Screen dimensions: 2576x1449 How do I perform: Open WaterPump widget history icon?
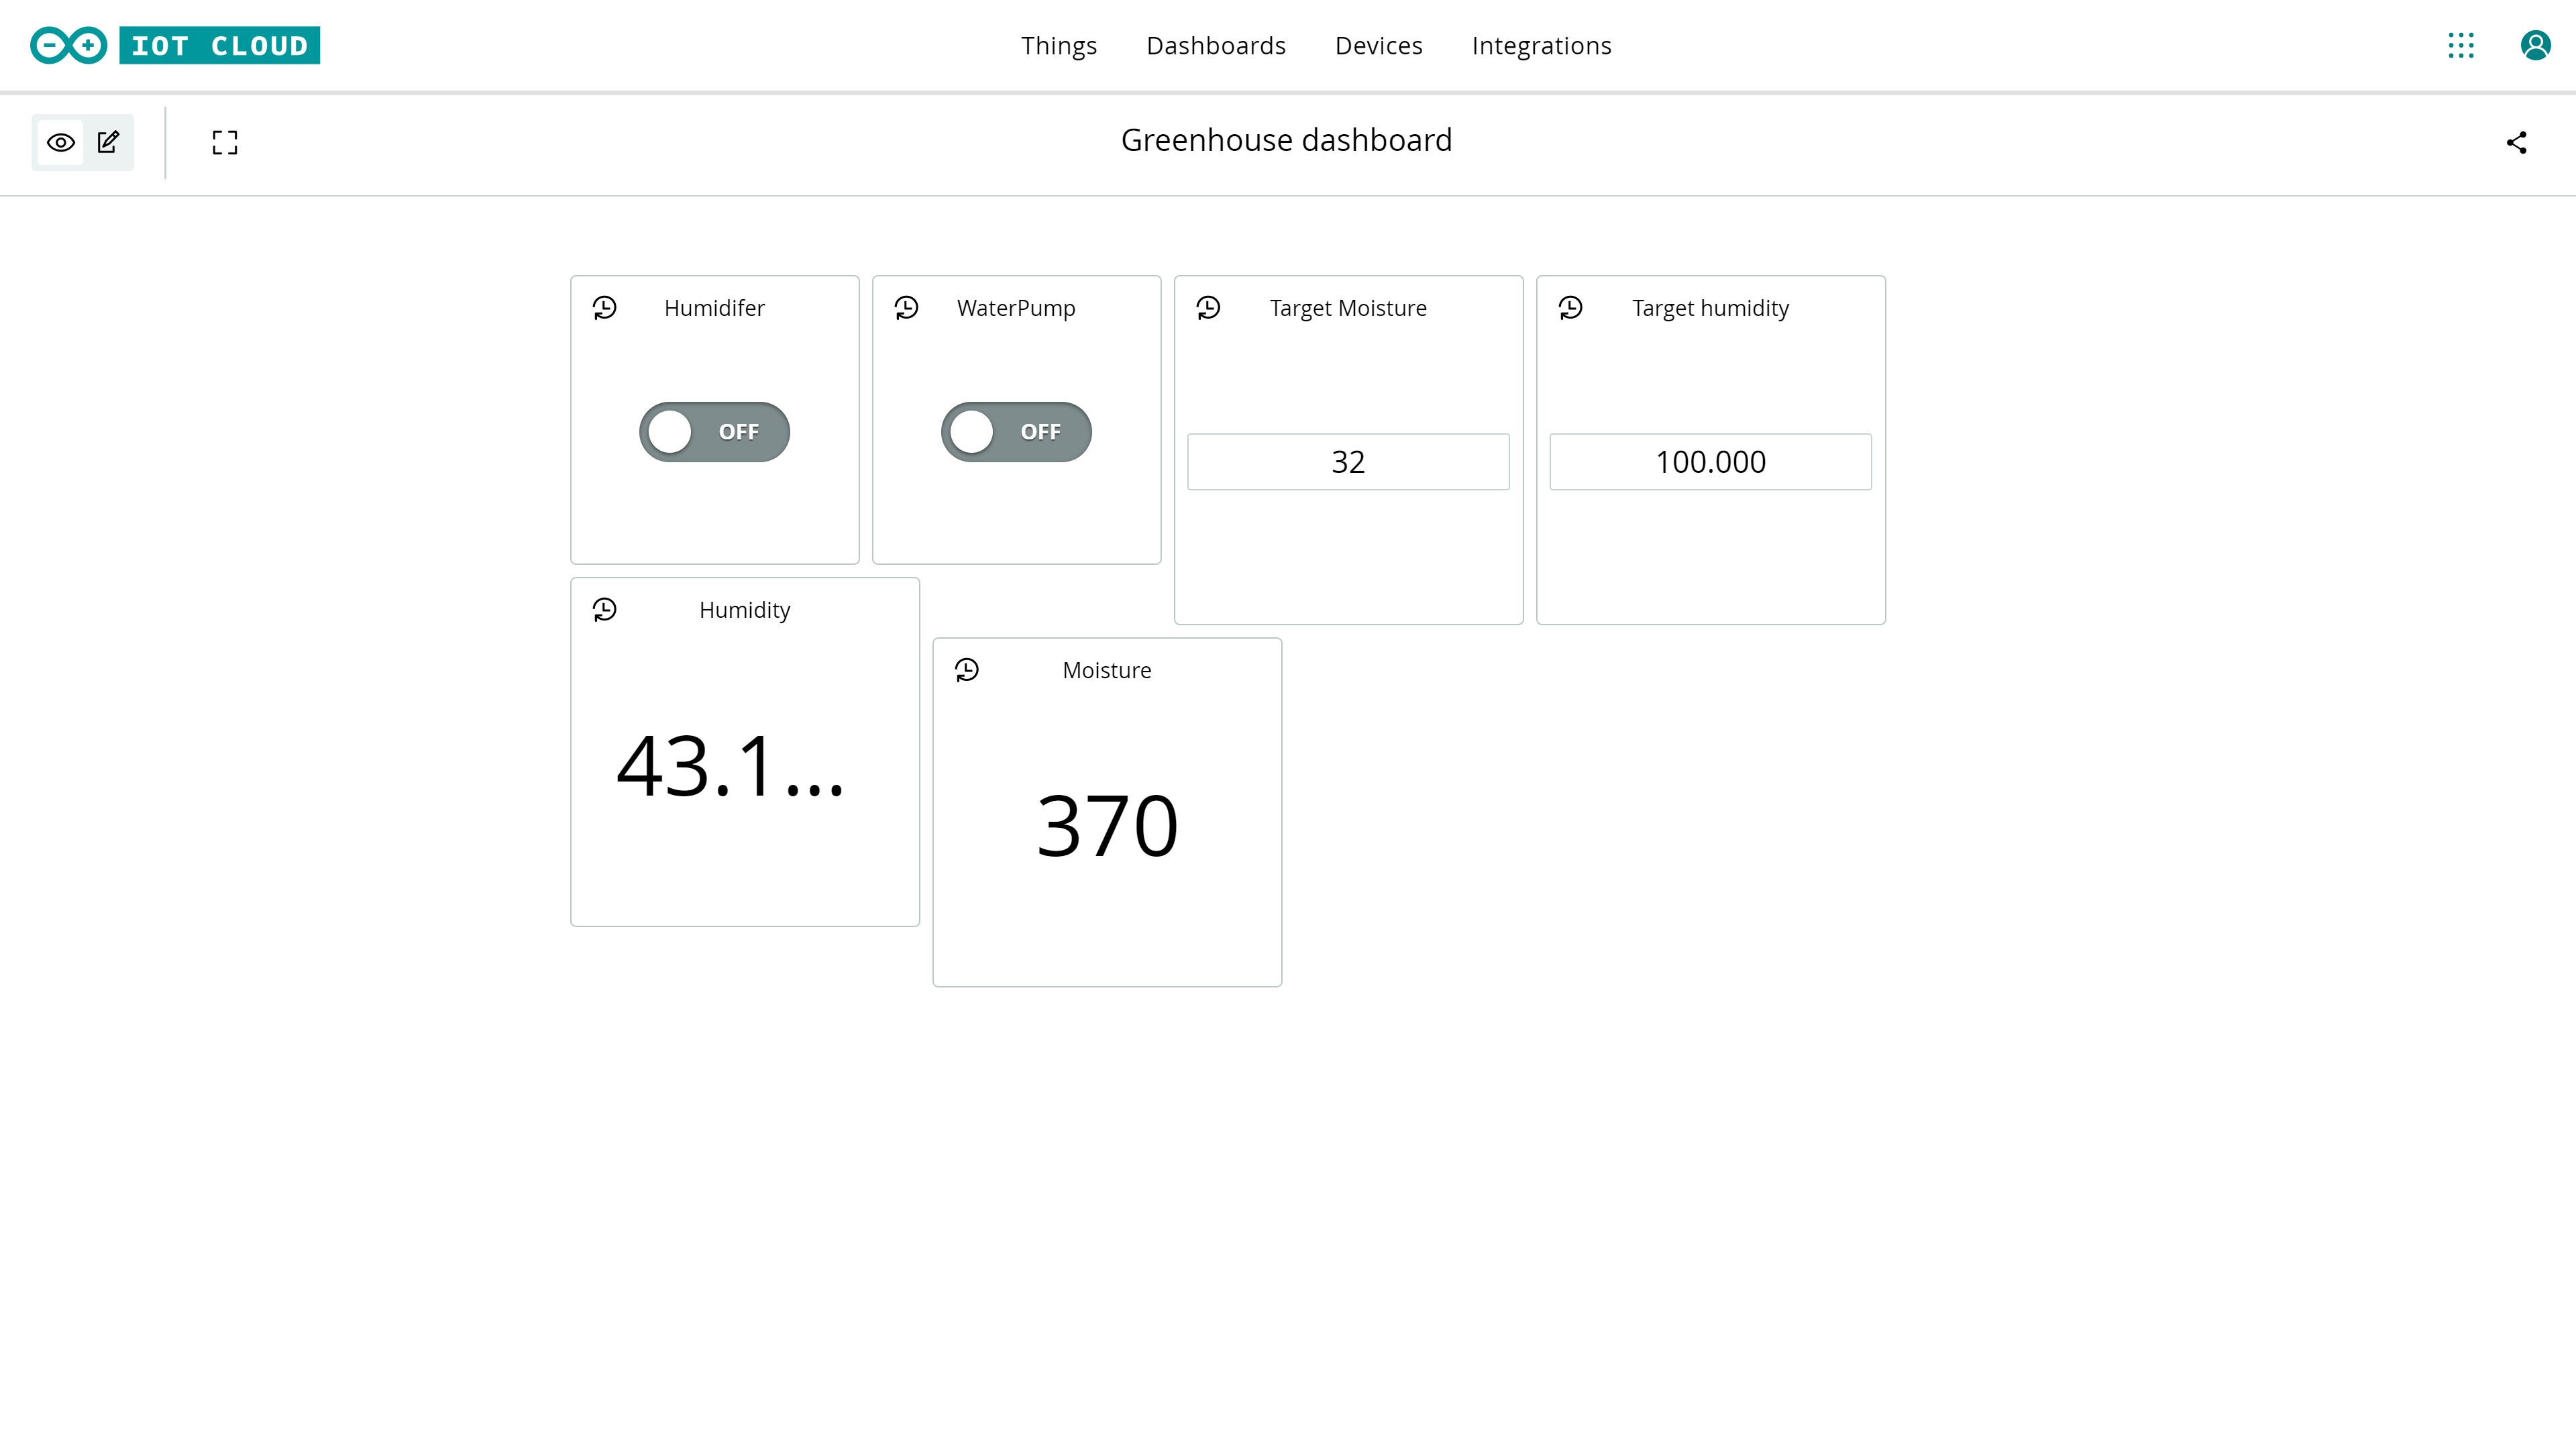coord(907,308)
